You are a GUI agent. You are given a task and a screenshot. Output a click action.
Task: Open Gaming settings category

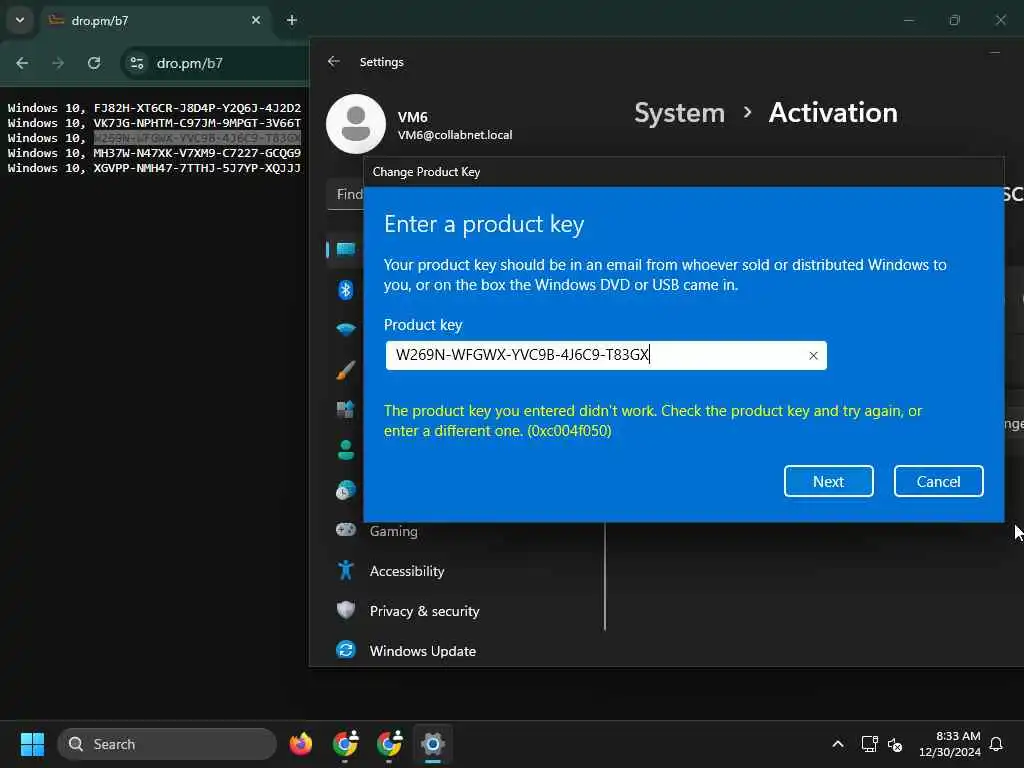point(393,531)
